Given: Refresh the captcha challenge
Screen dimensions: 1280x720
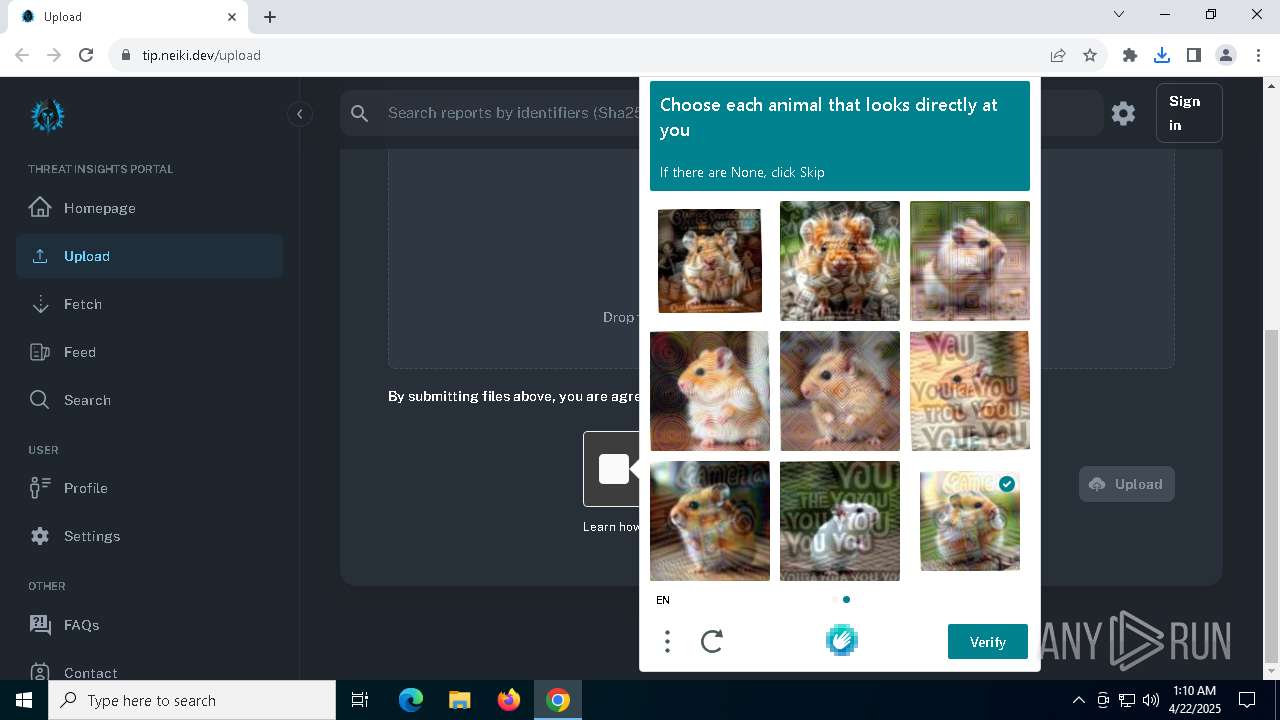Looking at the screenshot, I should pyautogui.click(x=712, y=641).
